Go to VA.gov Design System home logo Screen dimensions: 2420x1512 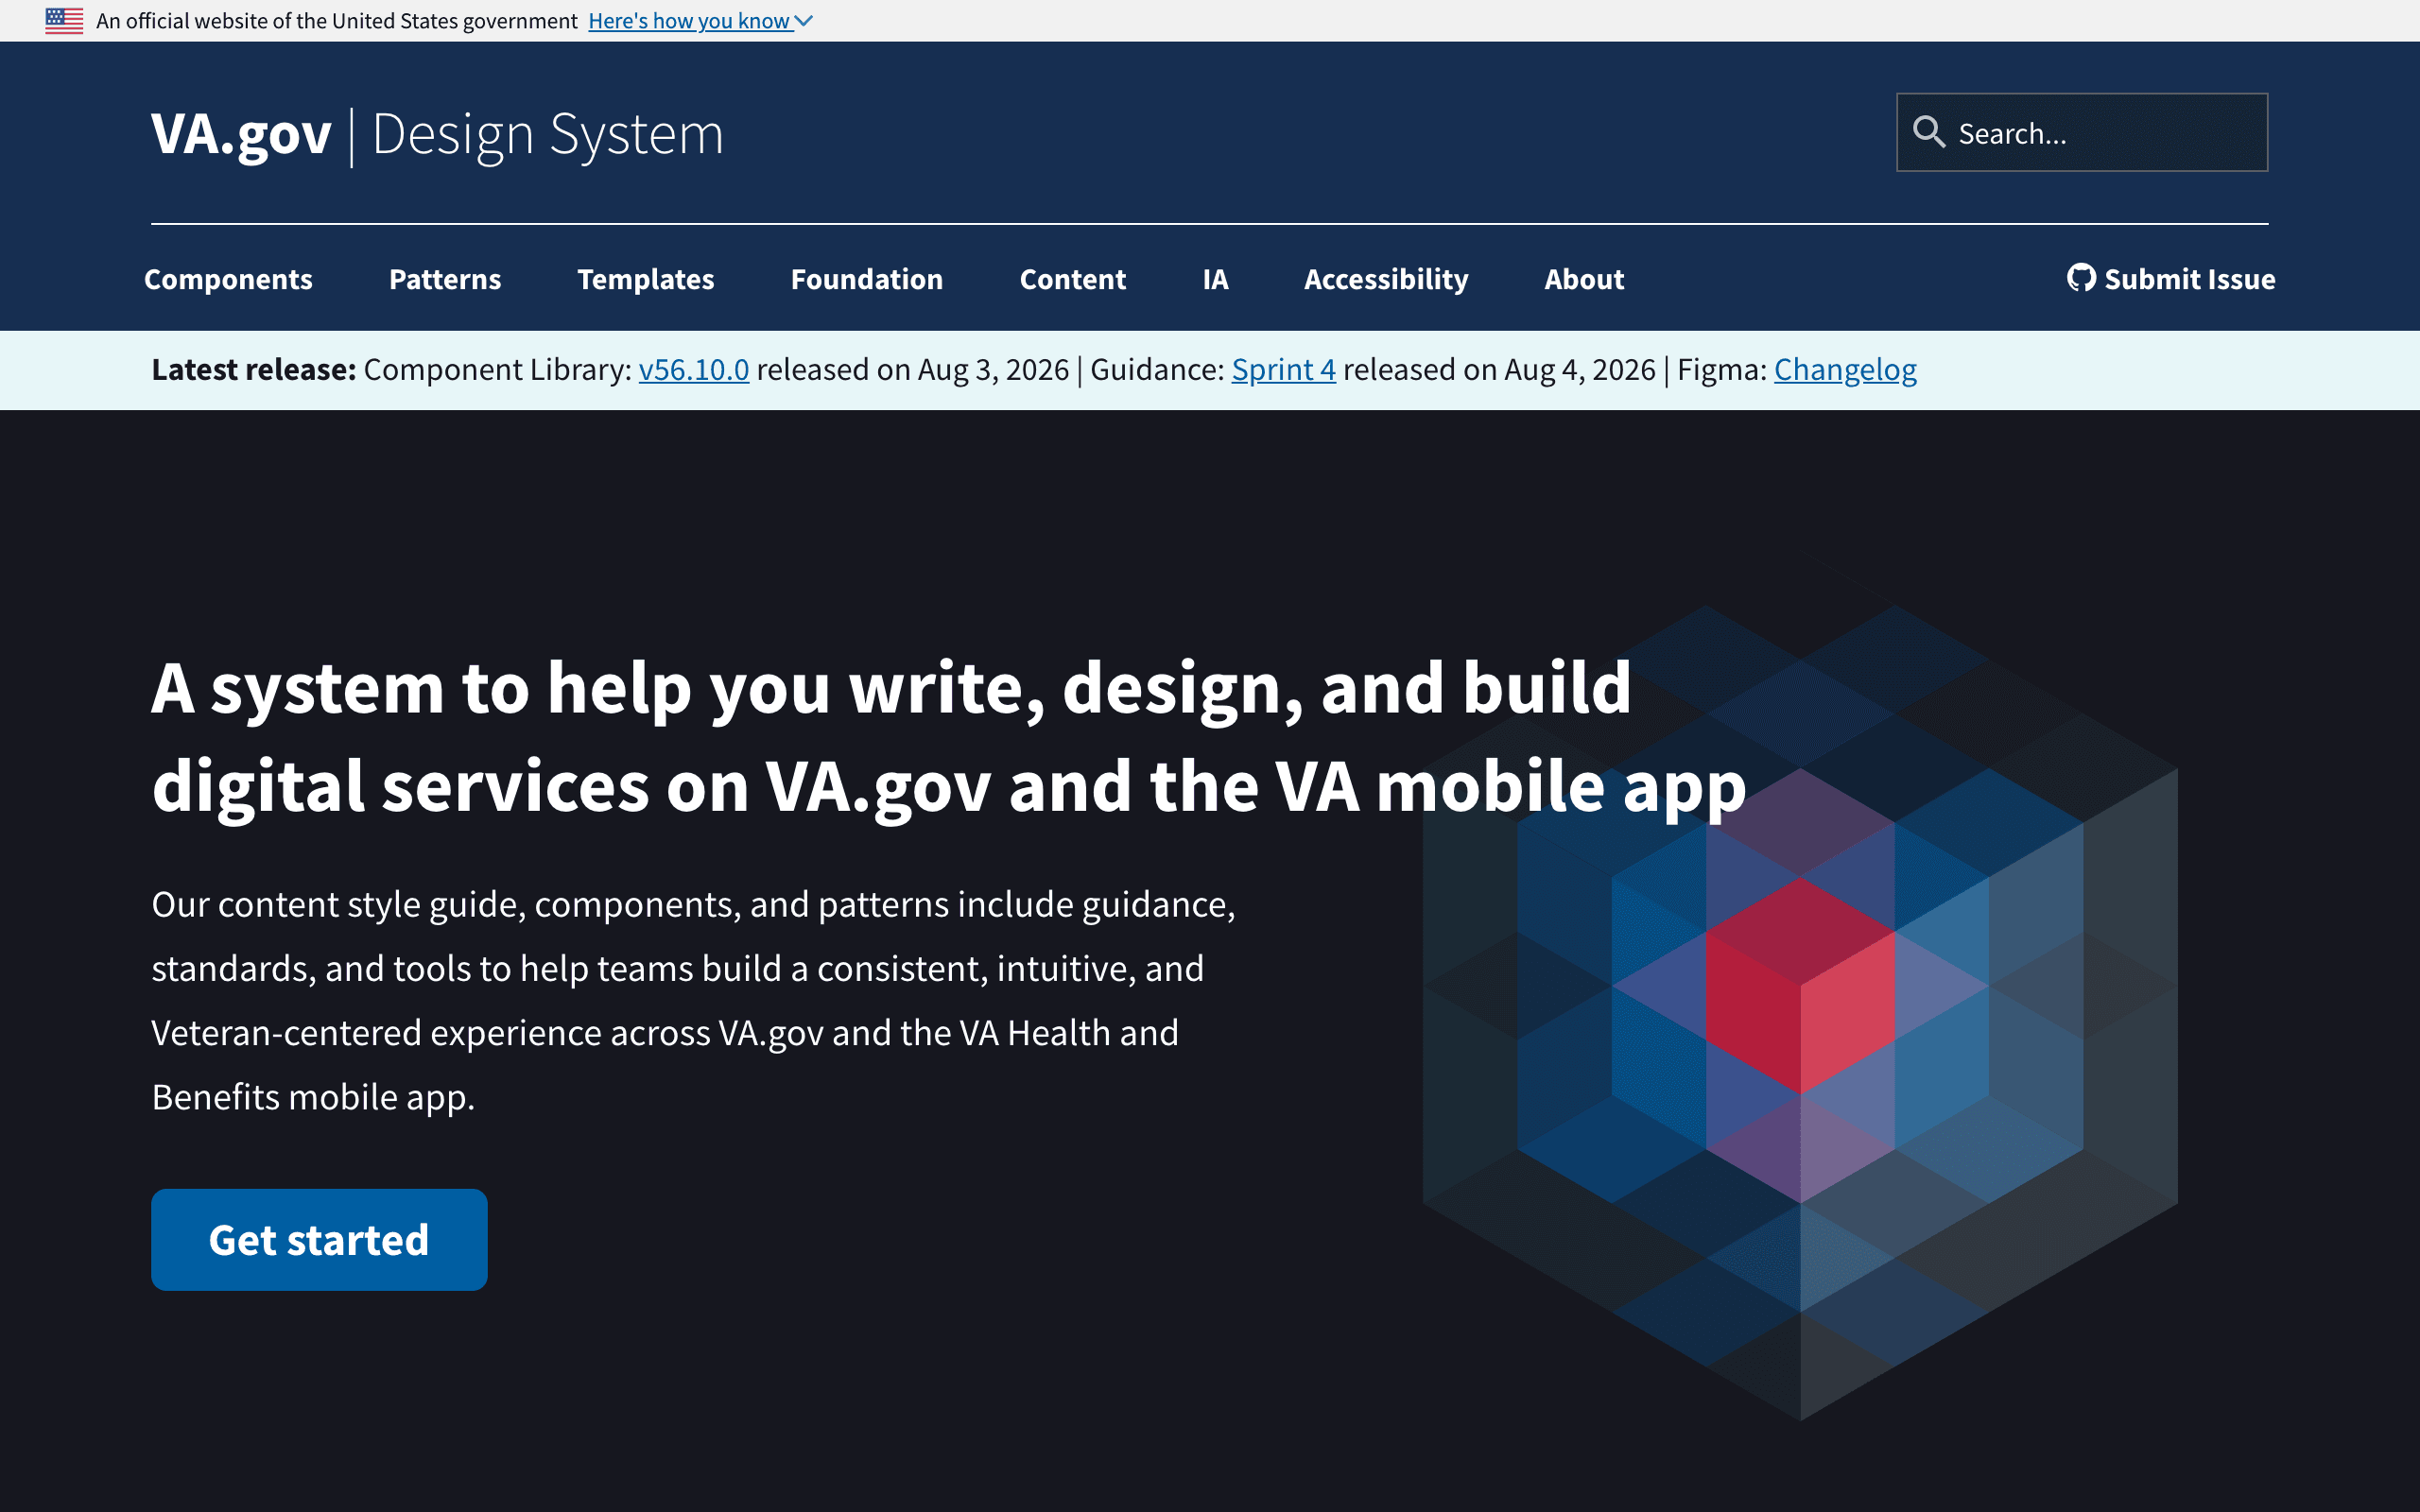click(x=437, y=134)
